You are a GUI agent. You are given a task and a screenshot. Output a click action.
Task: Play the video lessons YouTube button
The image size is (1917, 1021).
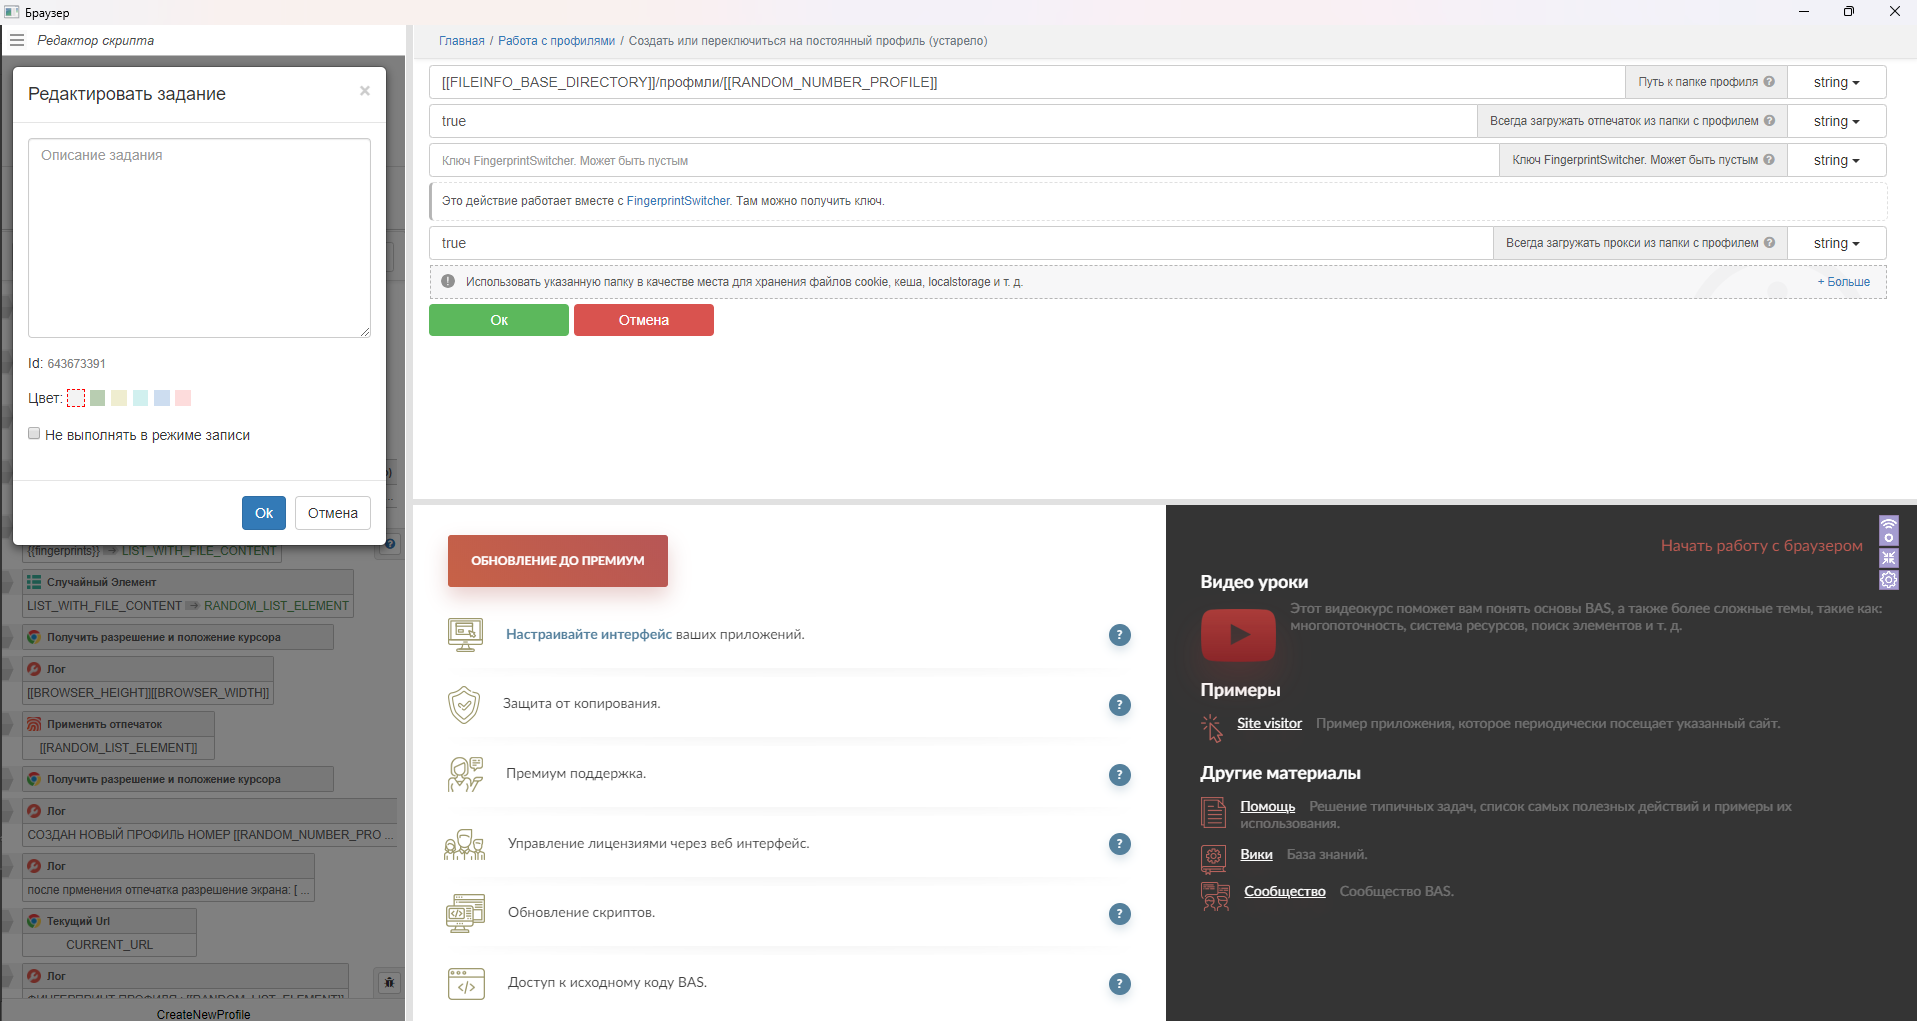point(1238,634)
